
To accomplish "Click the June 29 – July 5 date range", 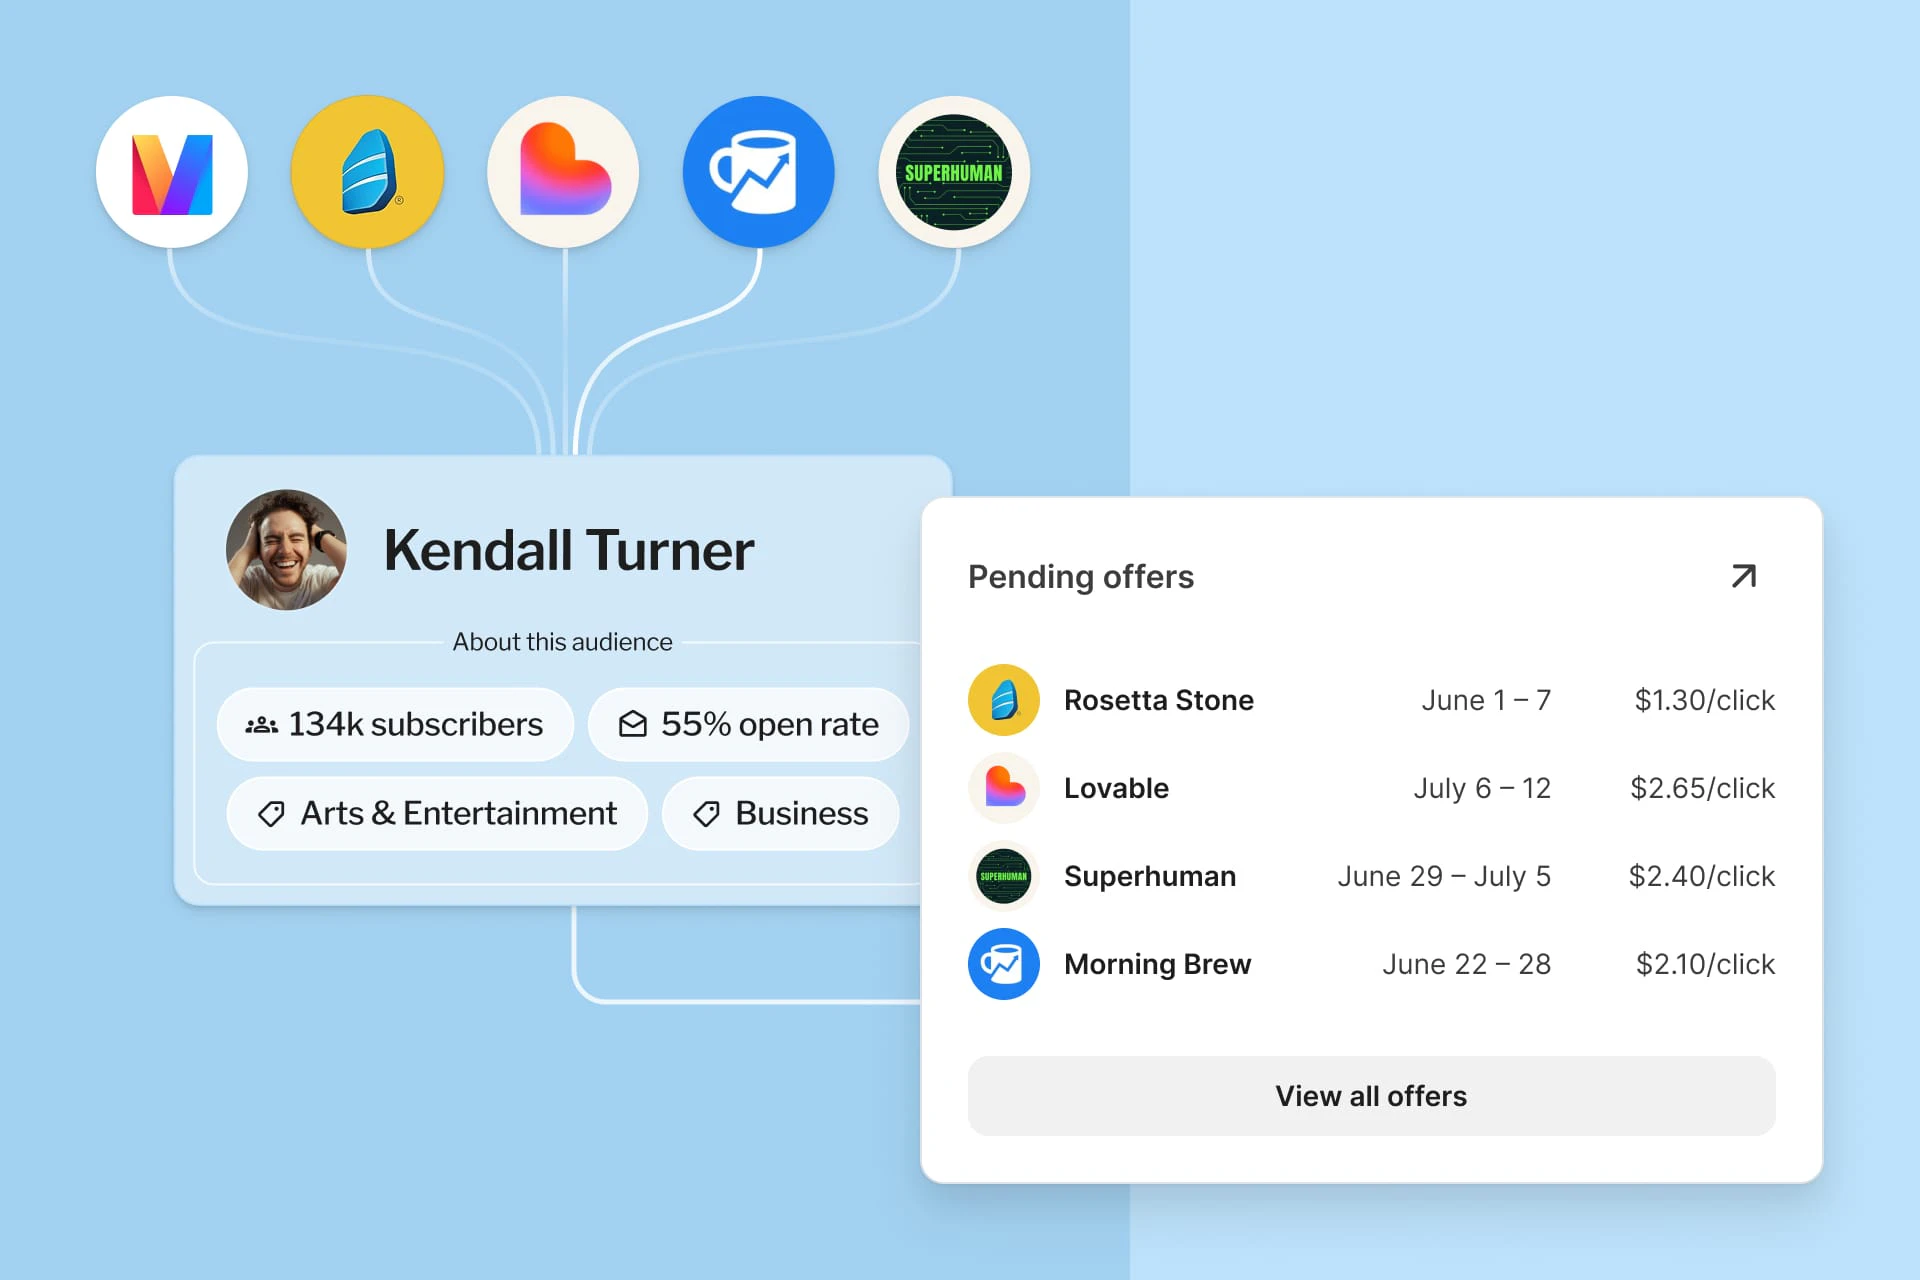I will (x=1444, y=876).
